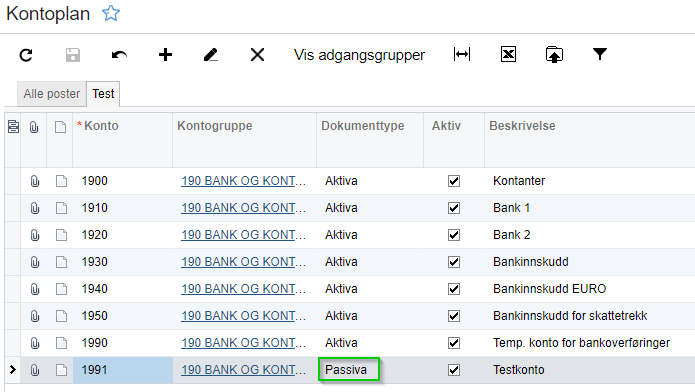Screen dimensions: 695x392
Task: Fit columns to width icon
Action: click(x=462, y=55)
